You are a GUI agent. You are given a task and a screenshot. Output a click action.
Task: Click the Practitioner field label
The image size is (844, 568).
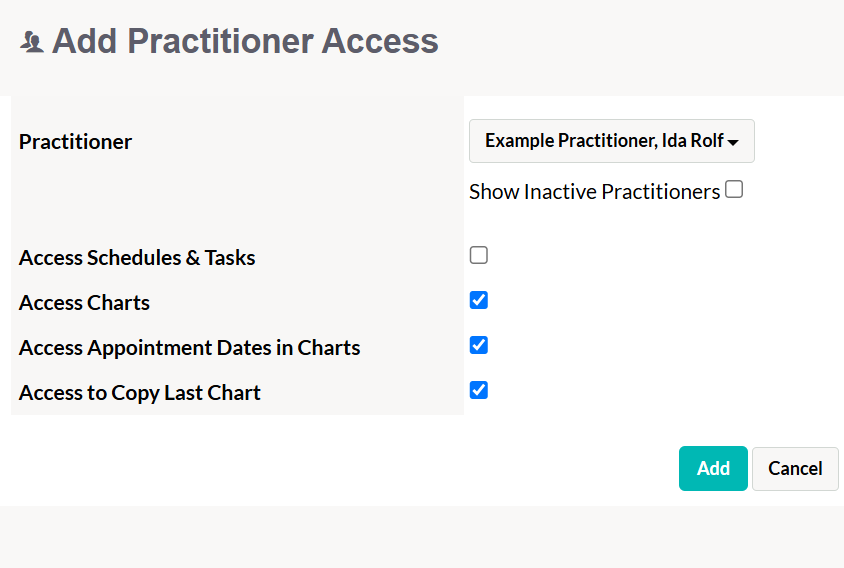pyautogui.click(x=75, y=142)
